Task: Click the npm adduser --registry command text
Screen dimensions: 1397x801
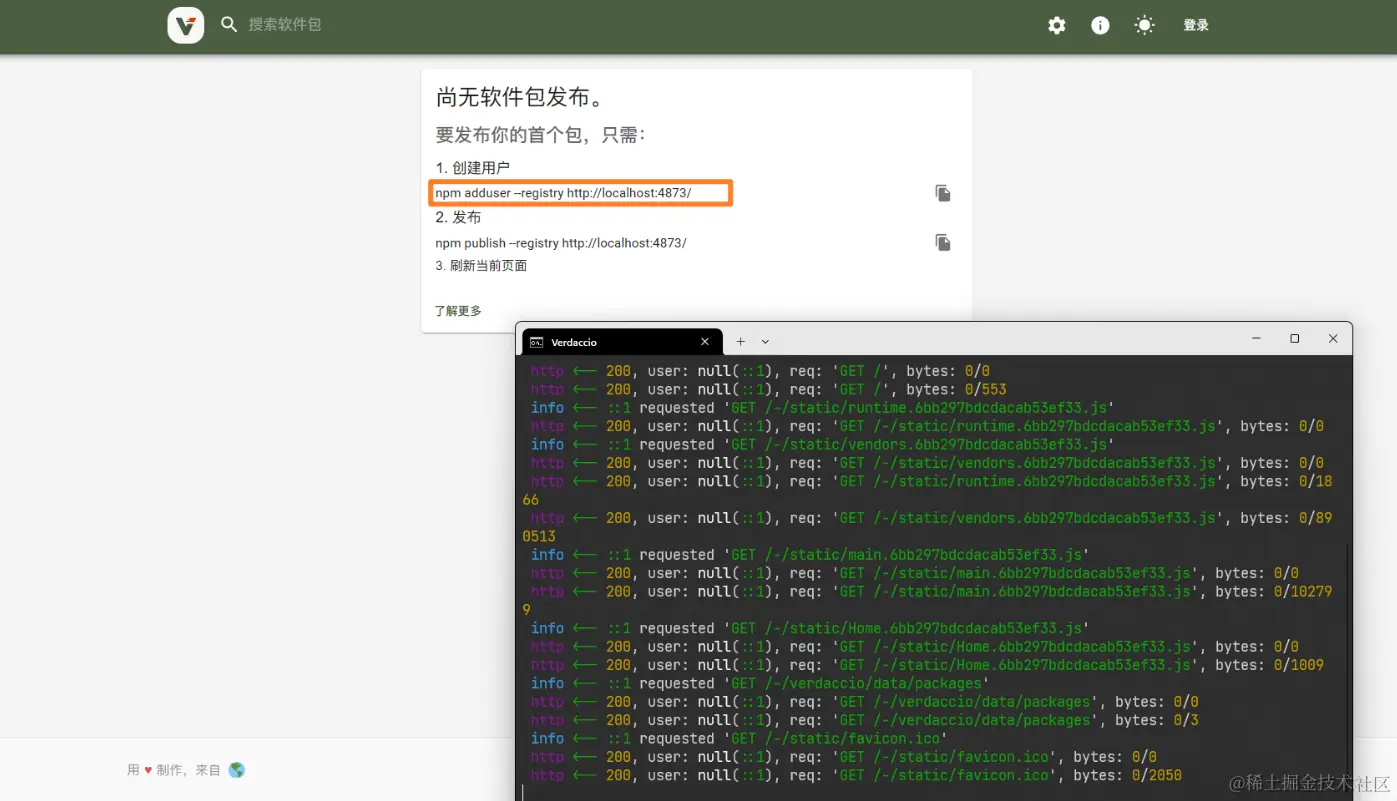Action: [563, 193]
